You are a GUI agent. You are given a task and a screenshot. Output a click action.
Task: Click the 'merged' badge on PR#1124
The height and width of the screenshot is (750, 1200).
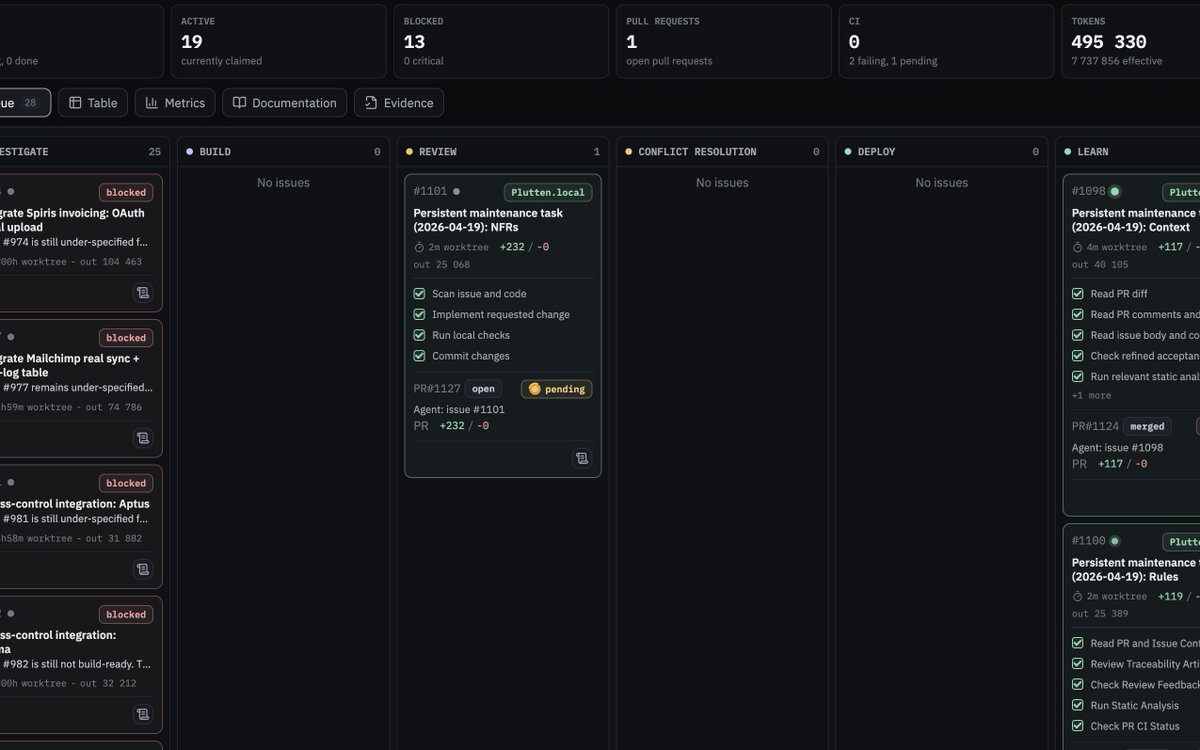point(1147,426)
